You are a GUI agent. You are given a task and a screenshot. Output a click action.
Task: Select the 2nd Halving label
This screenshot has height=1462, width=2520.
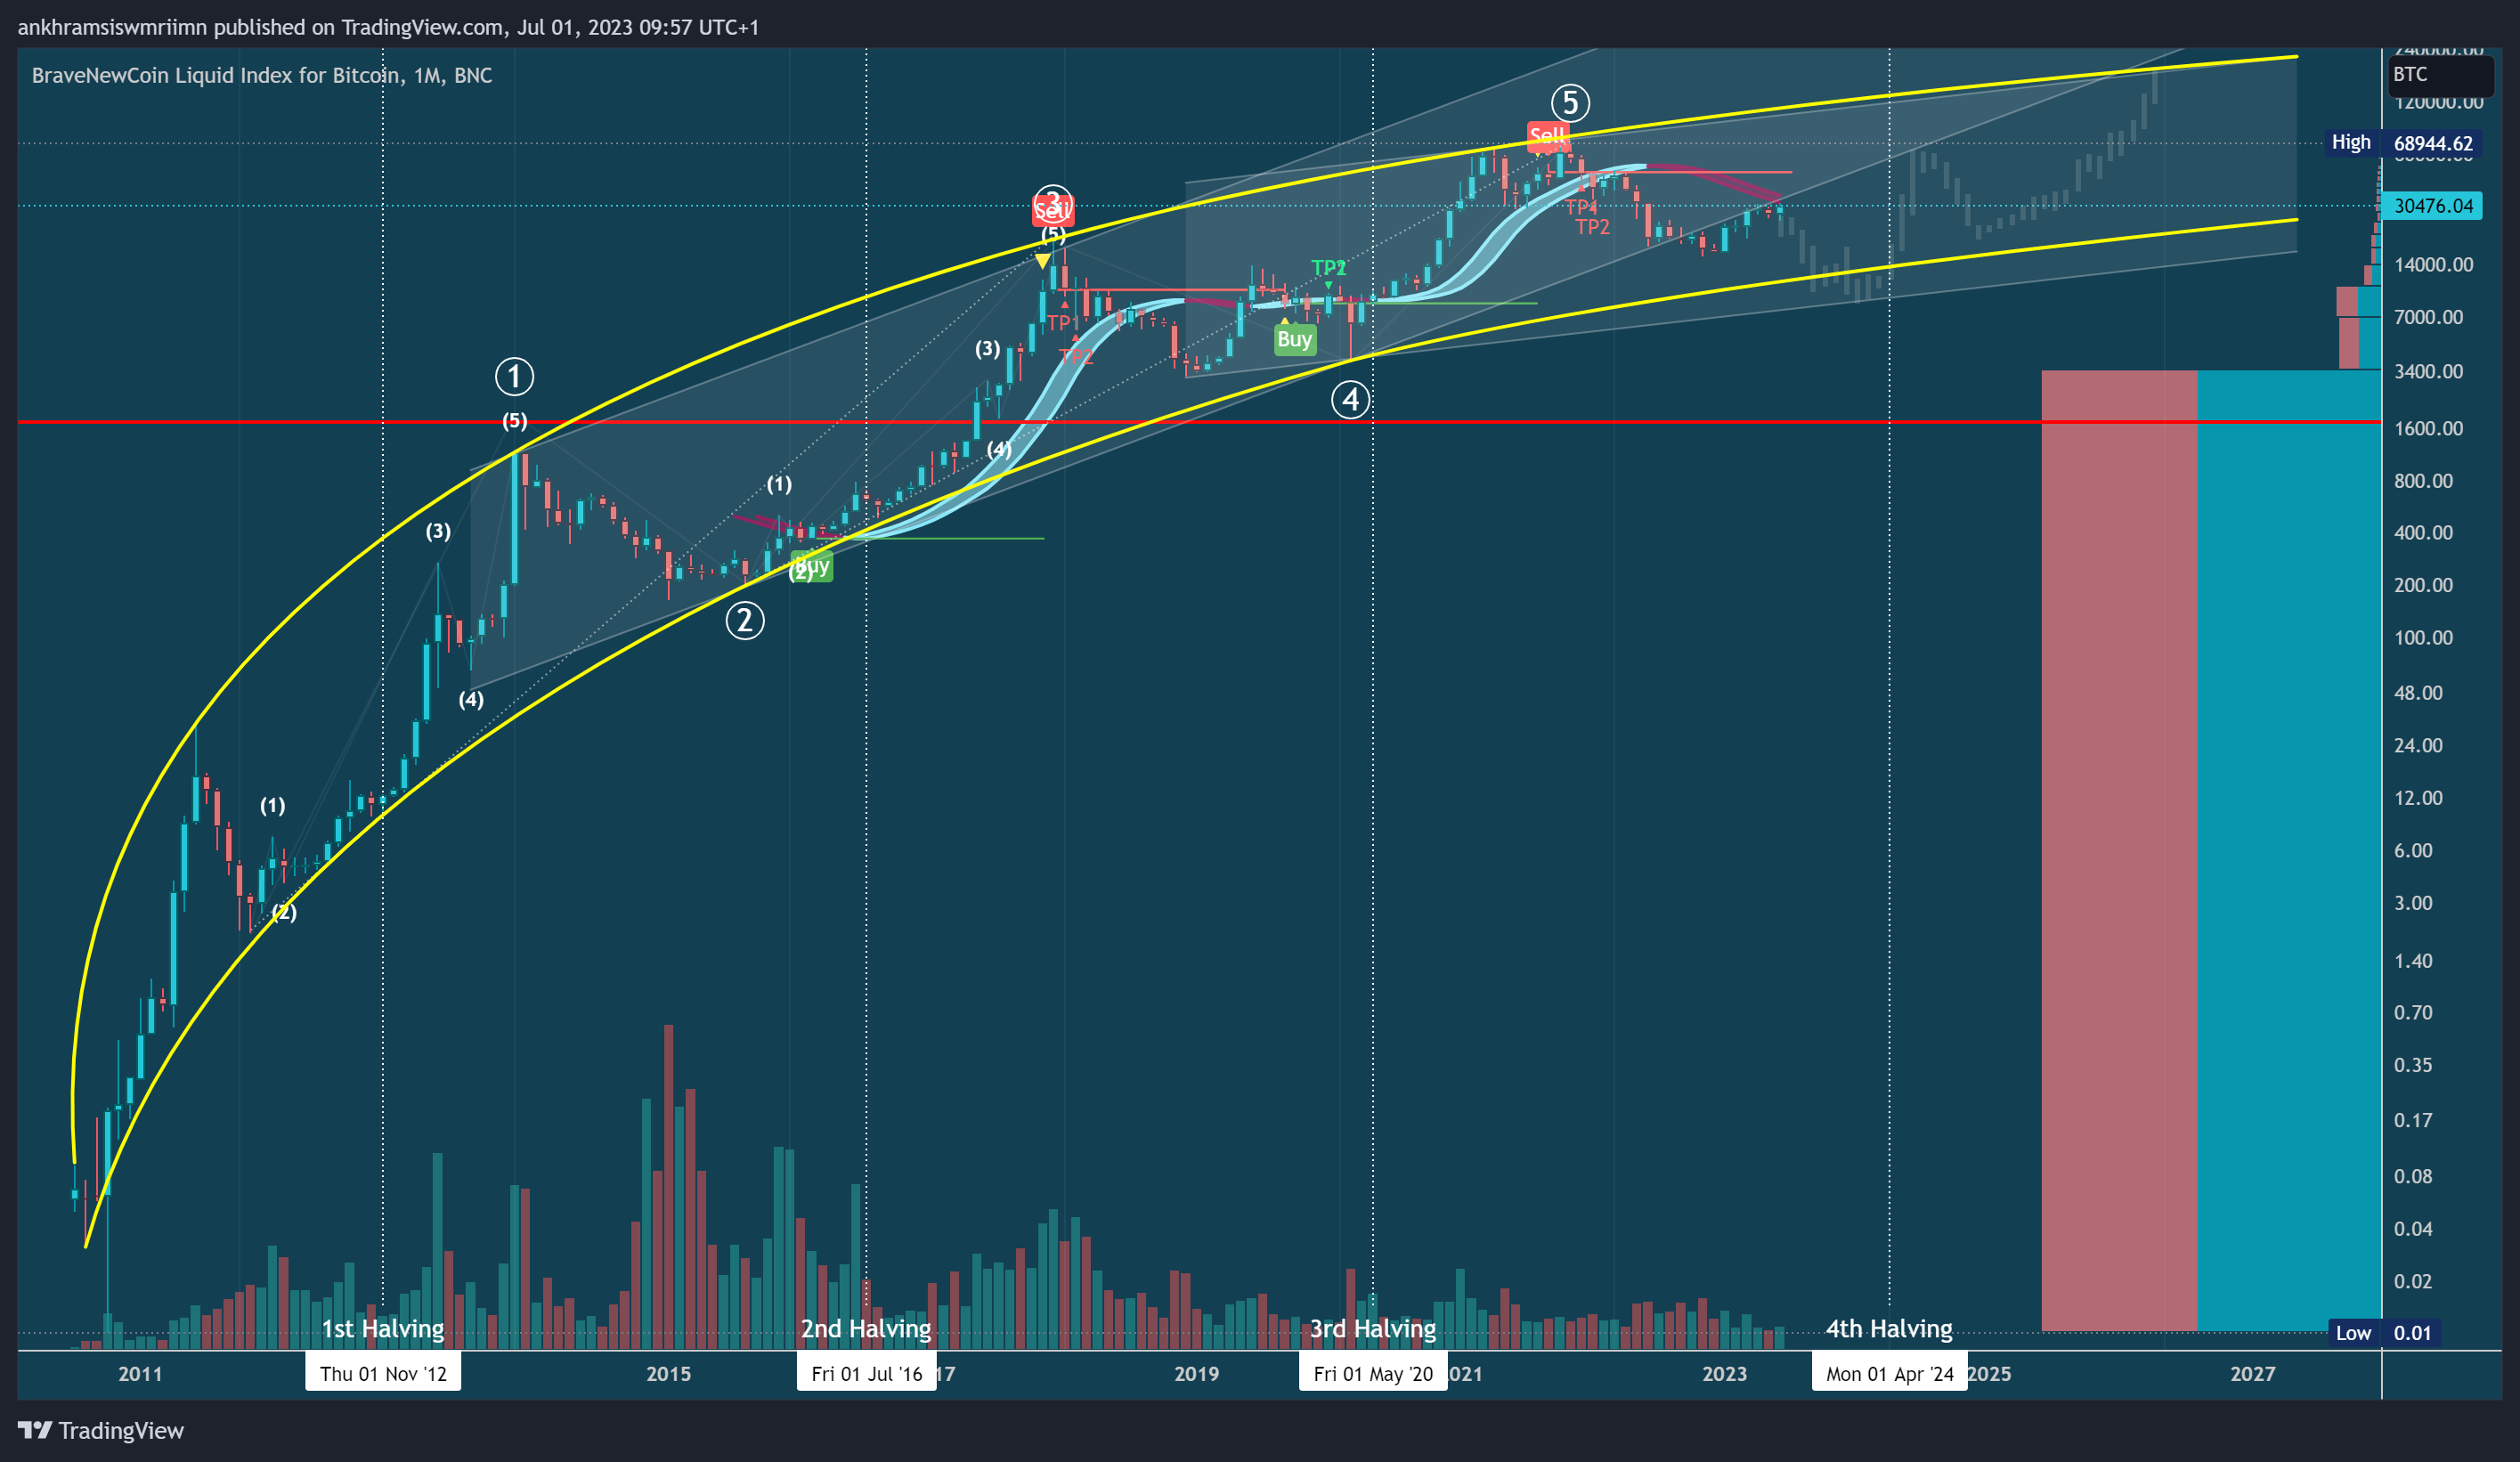(866, 1328)
